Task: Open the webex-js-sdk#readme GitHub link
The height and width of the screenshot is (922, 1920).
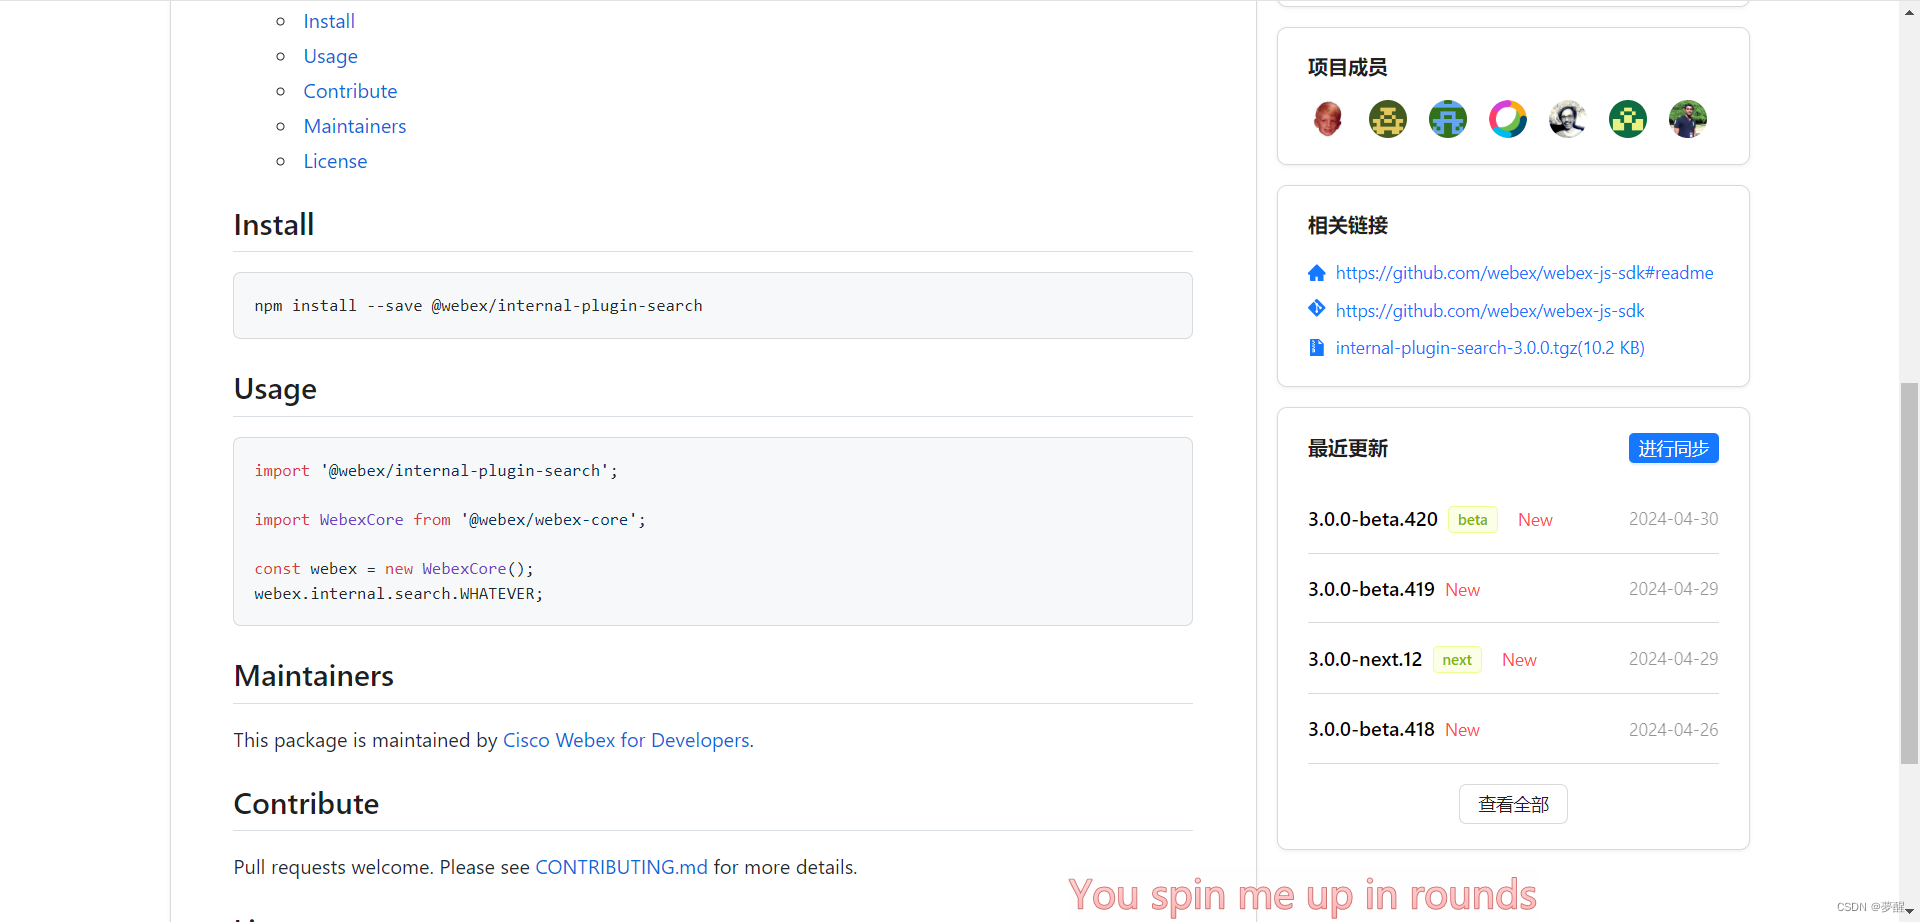Action: click(1524, 272)
